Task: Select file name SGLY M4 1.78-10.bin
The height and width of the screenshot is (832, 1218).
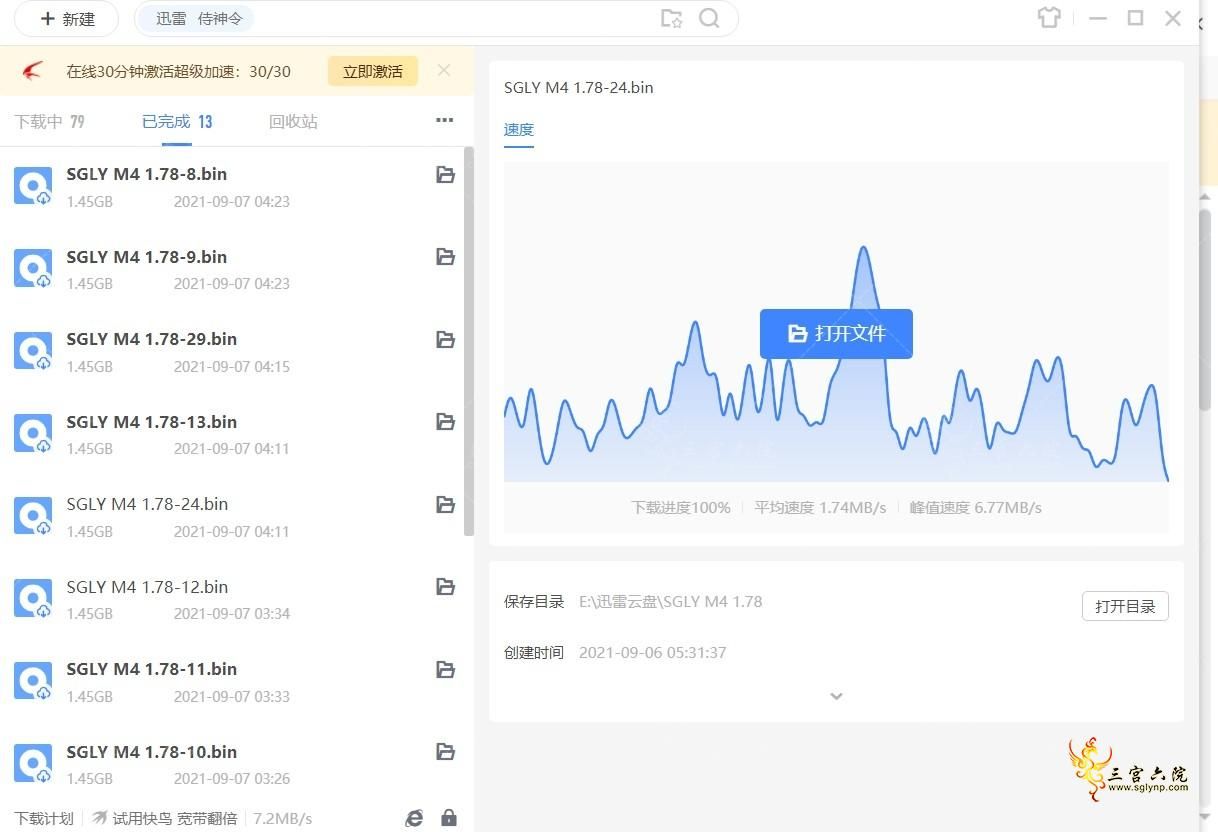Action: click(152, 752)
